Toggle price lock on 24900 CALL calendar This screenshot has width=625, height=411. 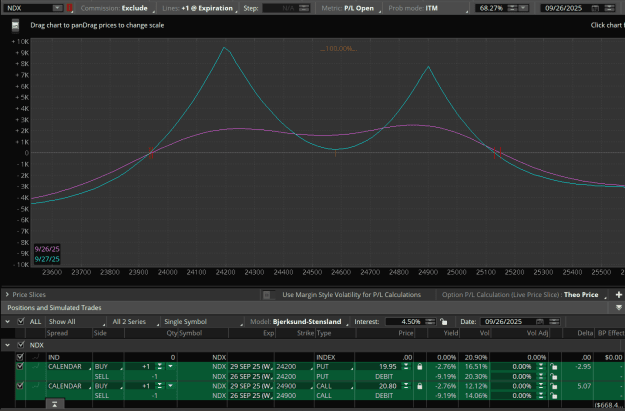[419, 386]
